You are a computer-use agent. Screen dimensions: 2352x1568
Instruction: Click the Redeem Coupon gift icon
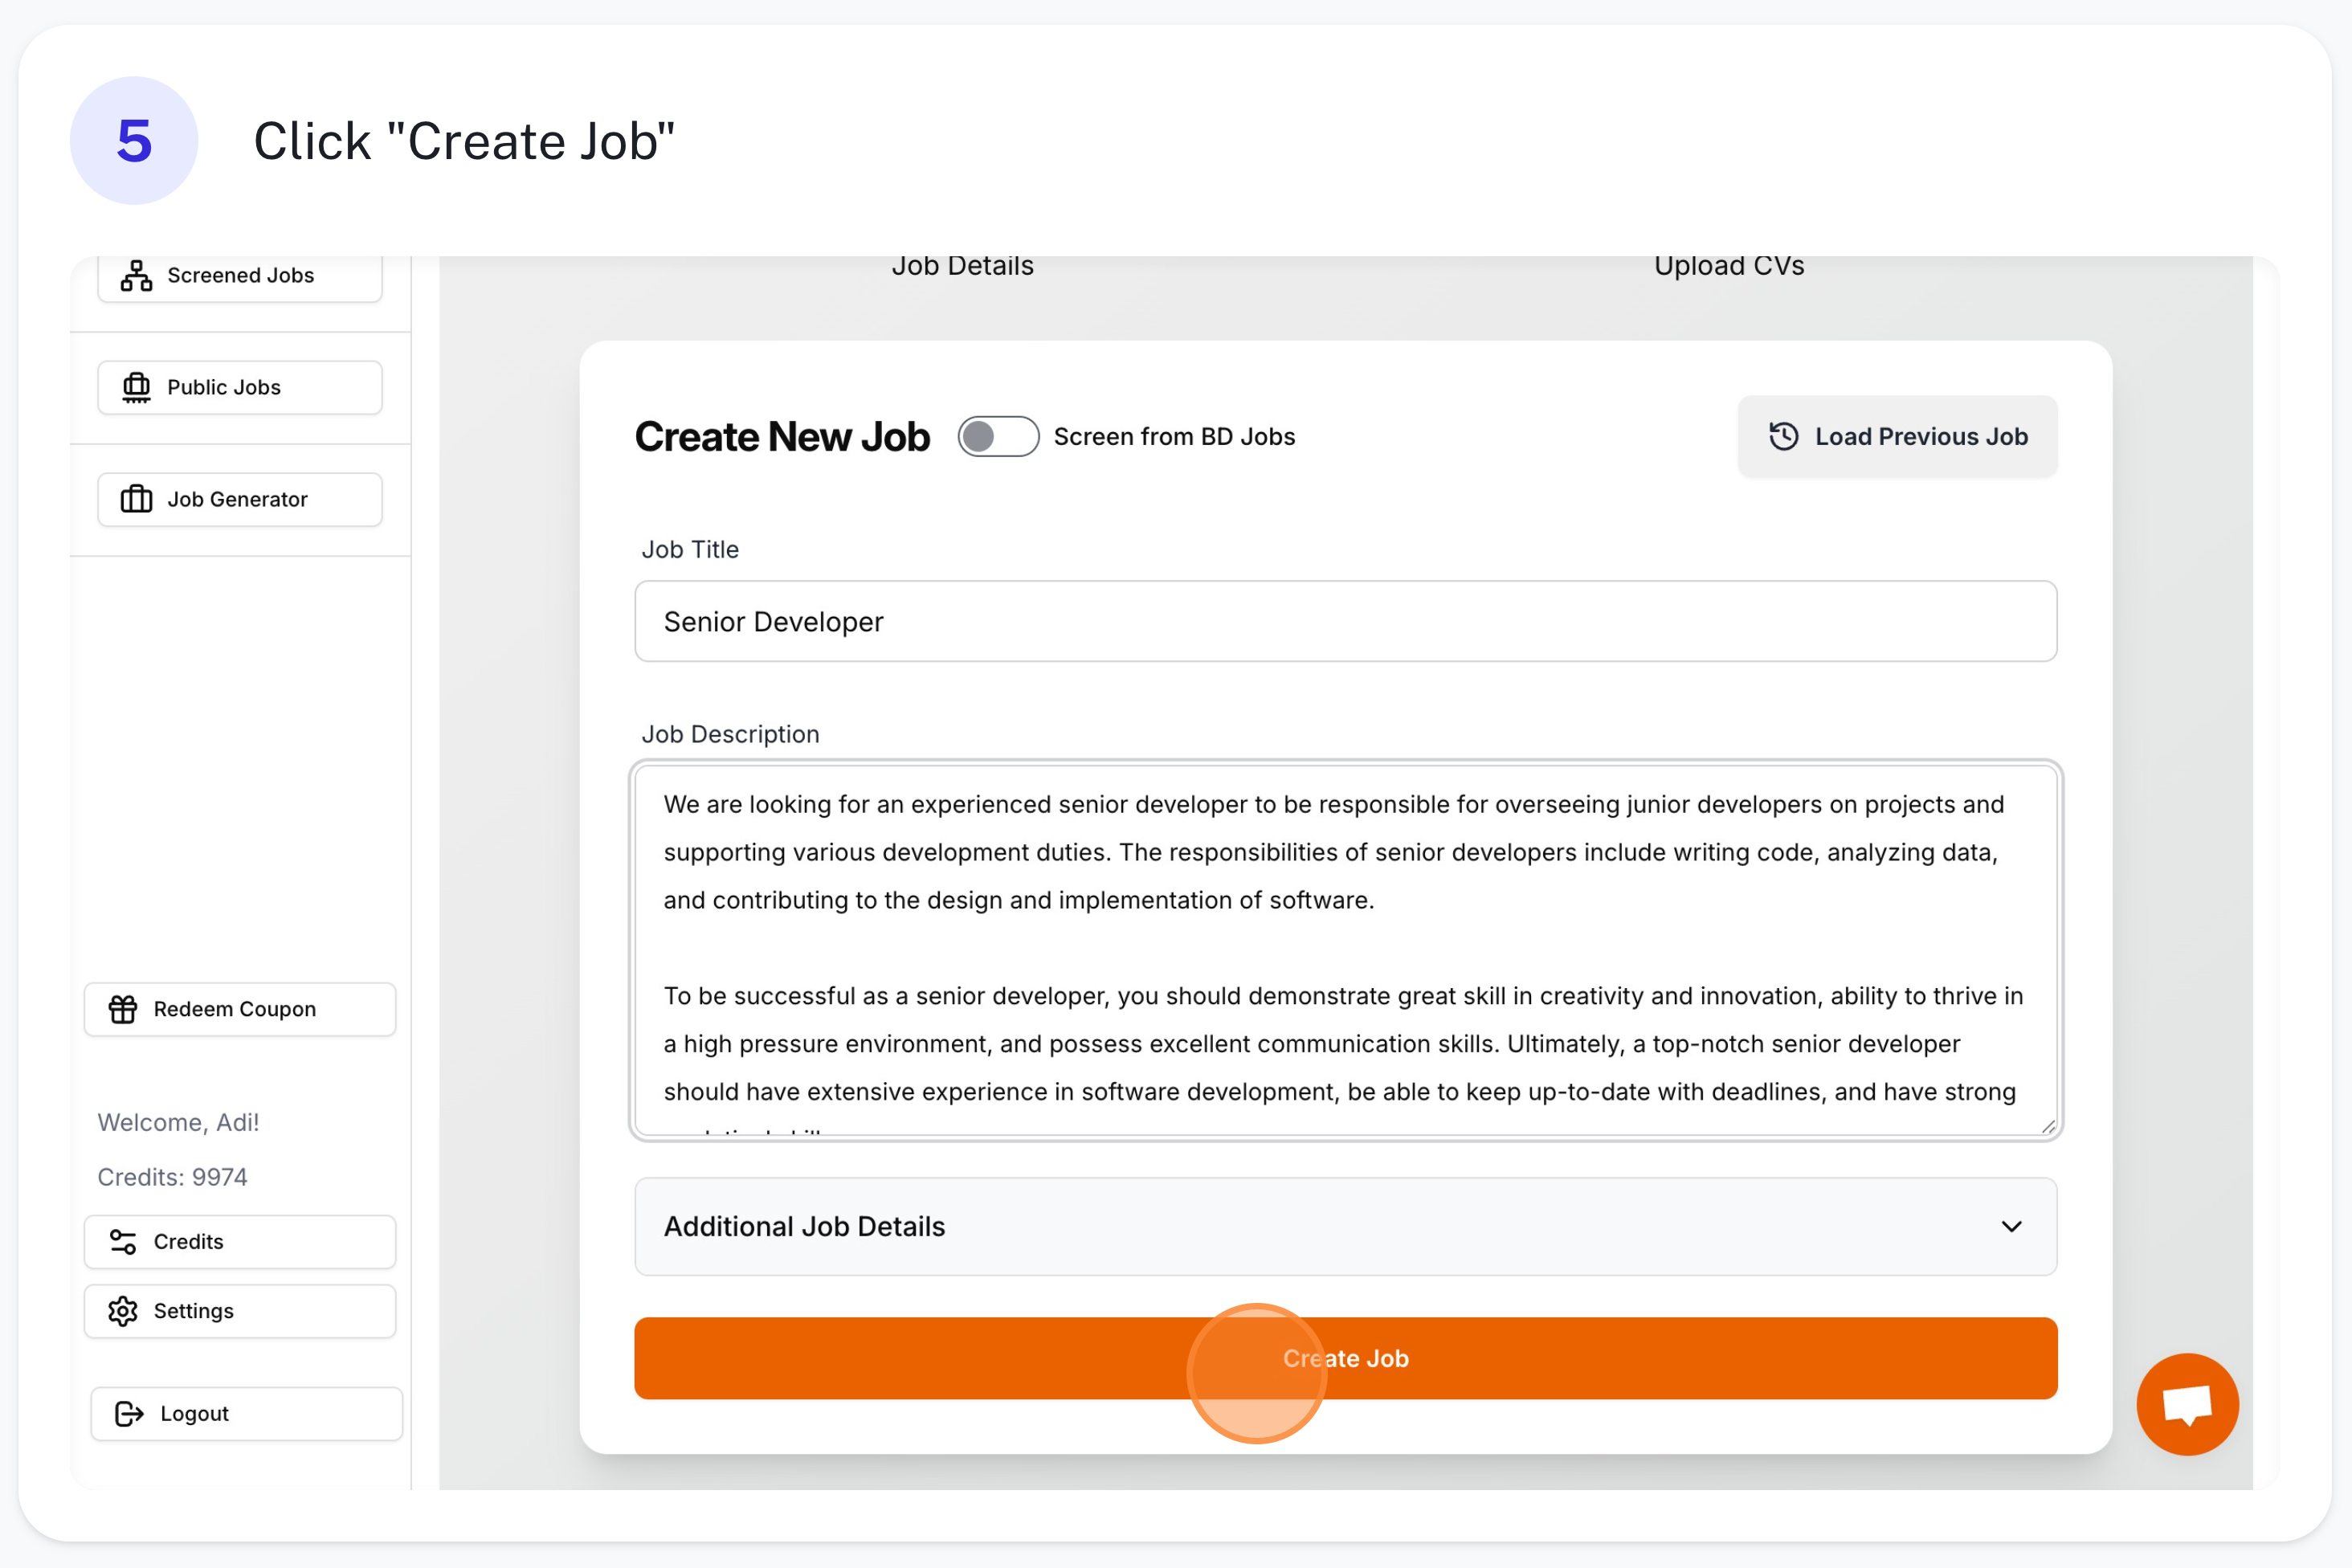click(x=123, y=1009)
